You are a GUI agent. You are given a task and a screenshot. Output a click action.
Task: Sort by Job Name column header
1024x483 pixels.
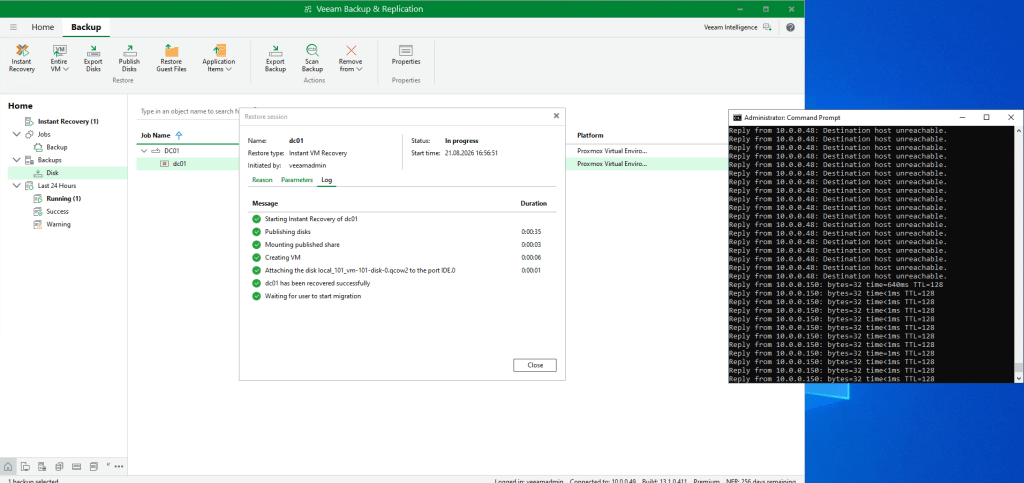155,135
